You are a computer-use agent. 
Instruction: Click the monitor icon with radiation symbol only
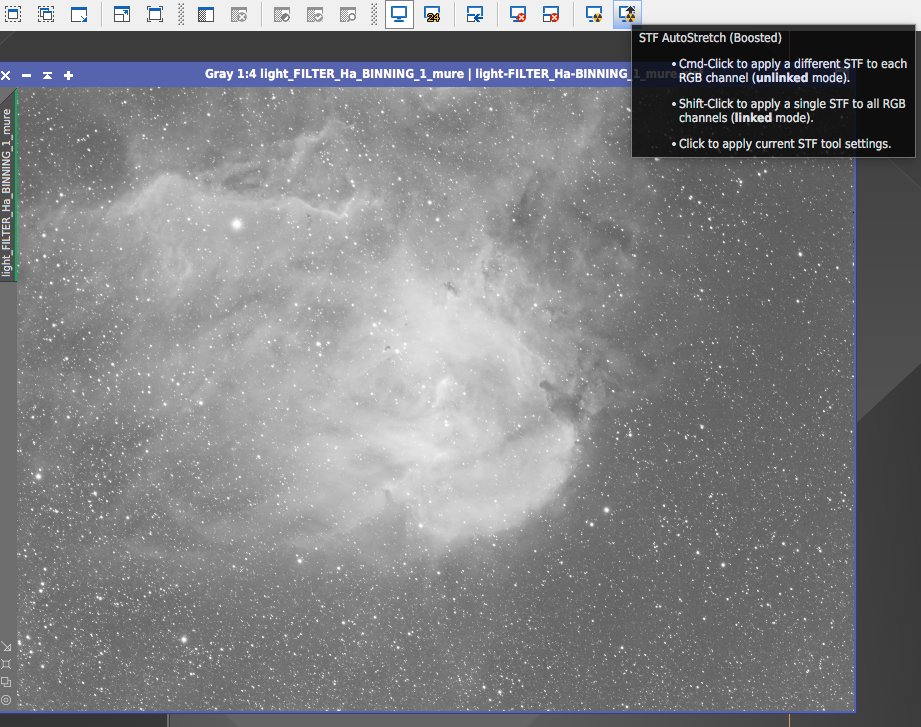click(594, 14)
